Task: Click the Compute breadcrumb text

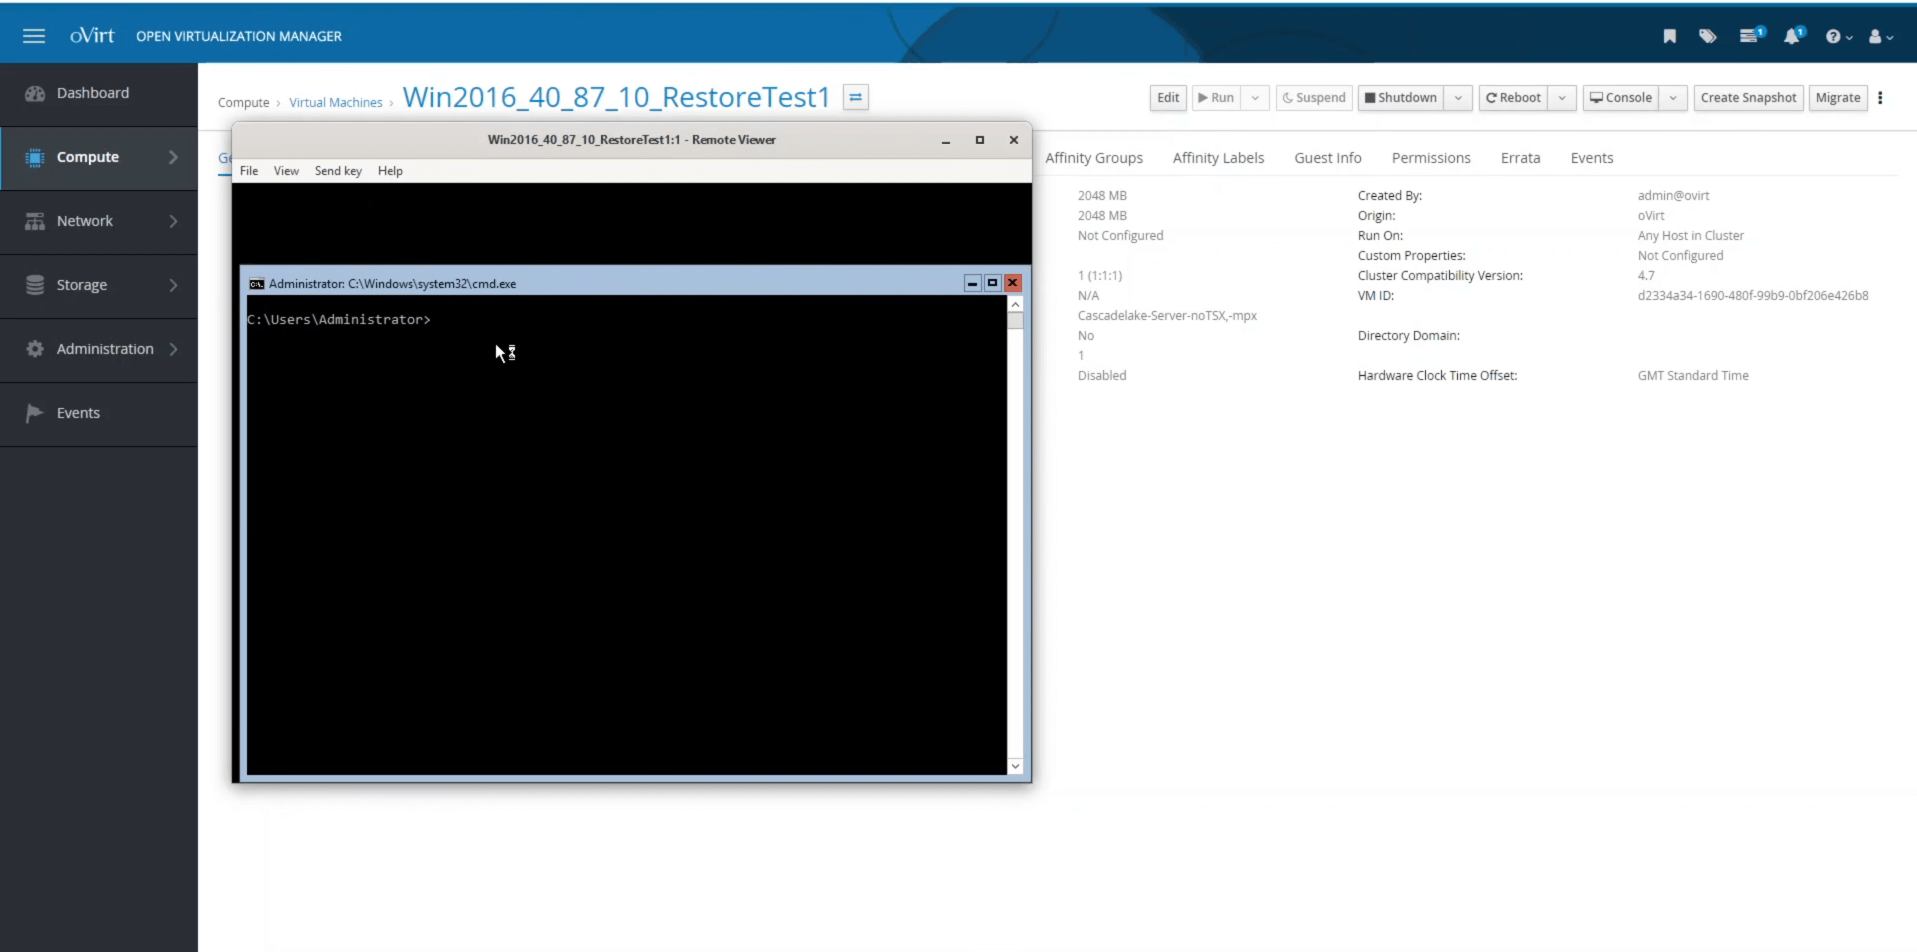Action: 243,102
